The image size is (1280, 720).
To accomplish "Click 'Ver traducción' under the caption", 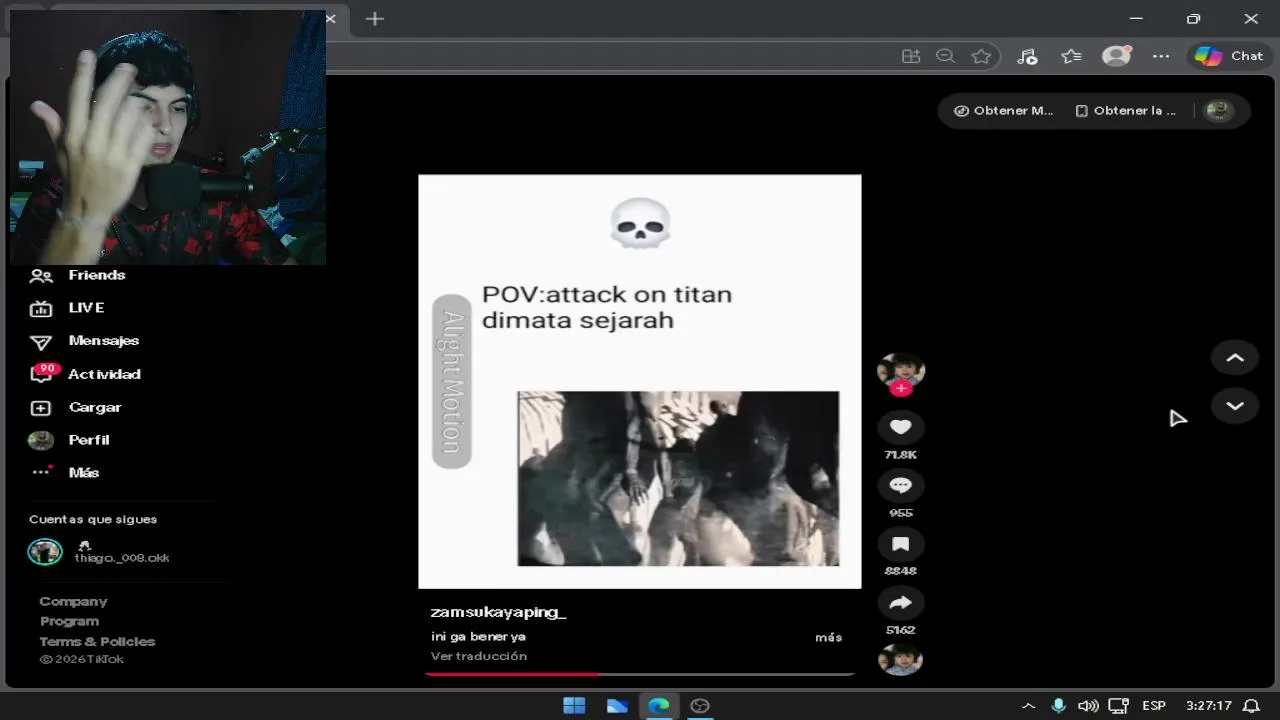I will coord(479,656).
